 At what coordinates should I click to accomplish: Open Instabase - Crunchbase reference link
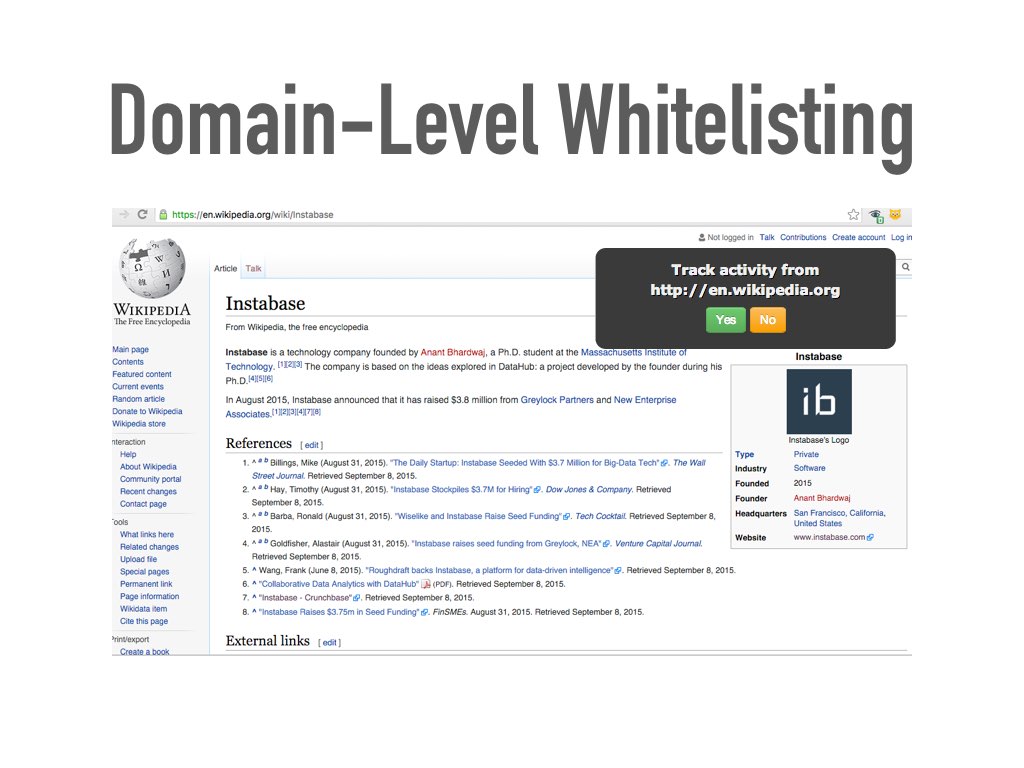pos(306,598)
